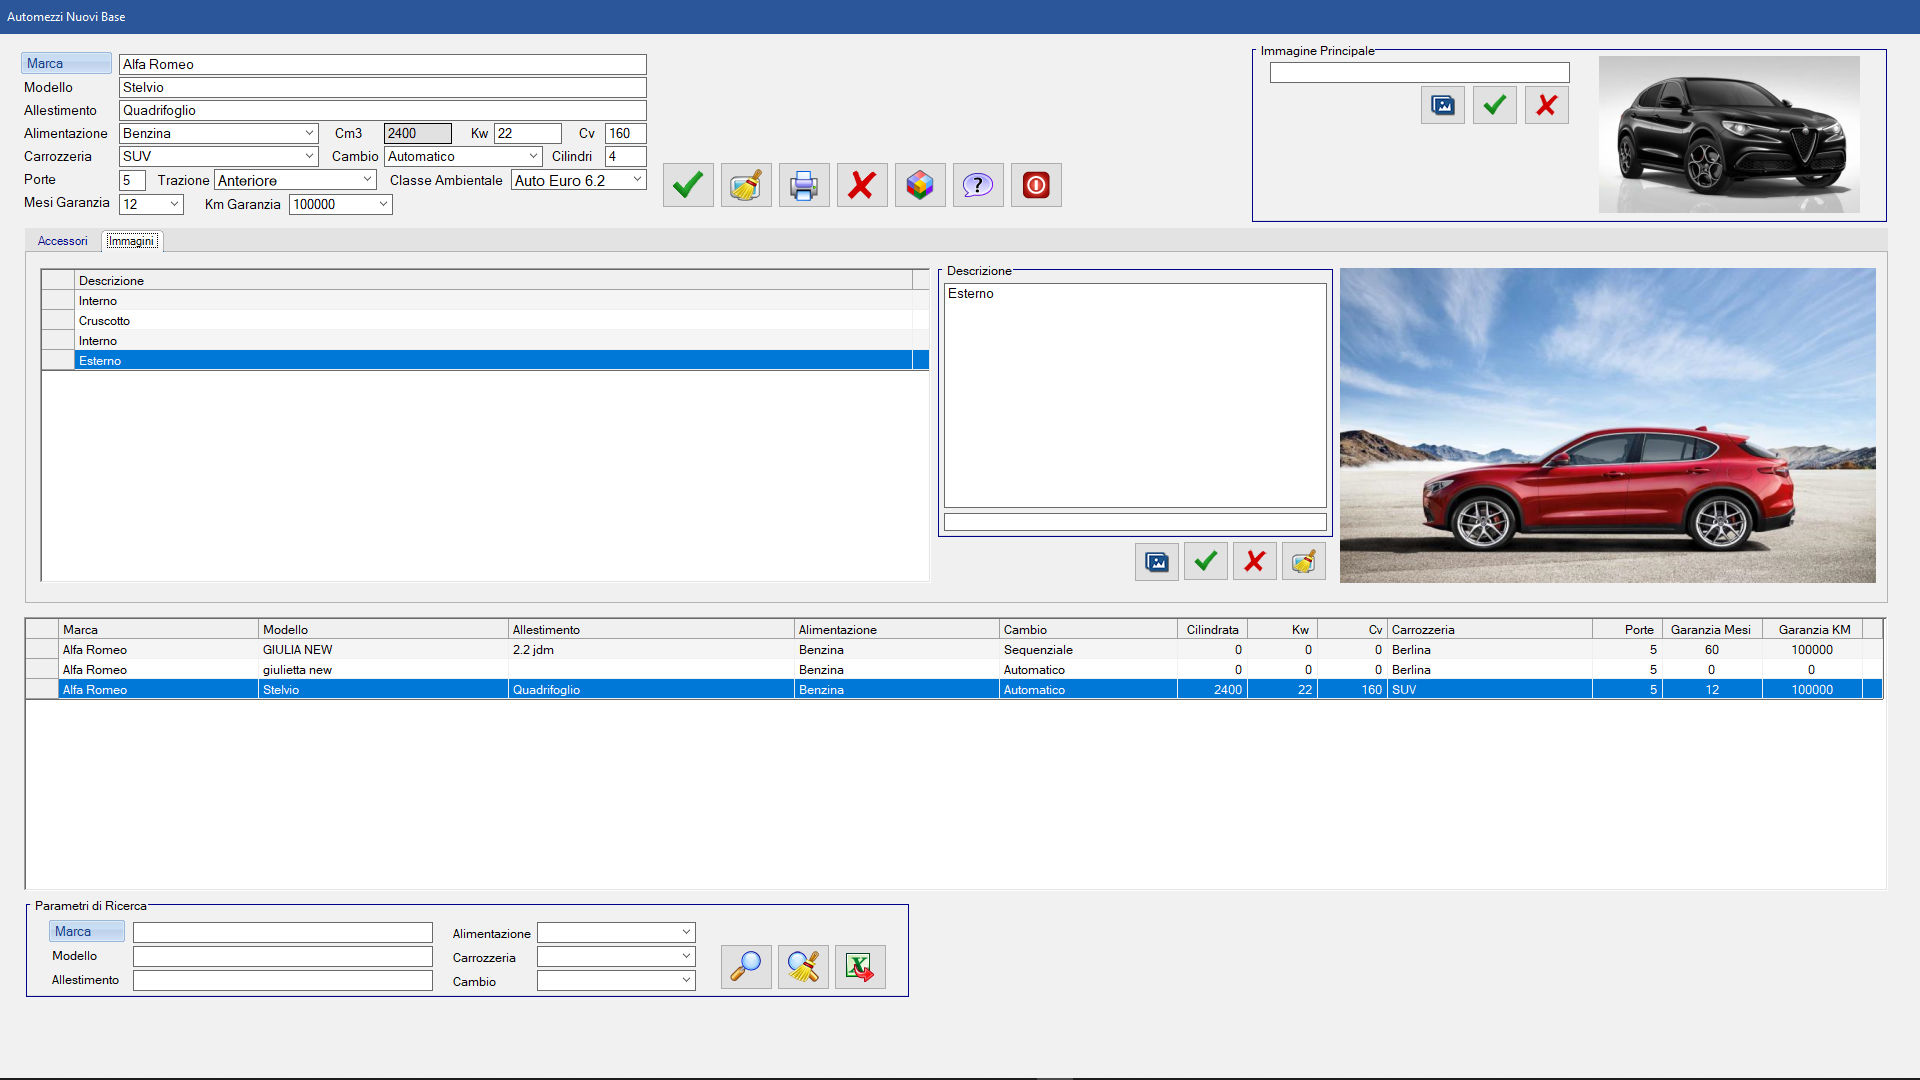Open the Trazione Anteriore dropdown
1920x1080 pixels.
pyautogui.click(x=367, y=180)
